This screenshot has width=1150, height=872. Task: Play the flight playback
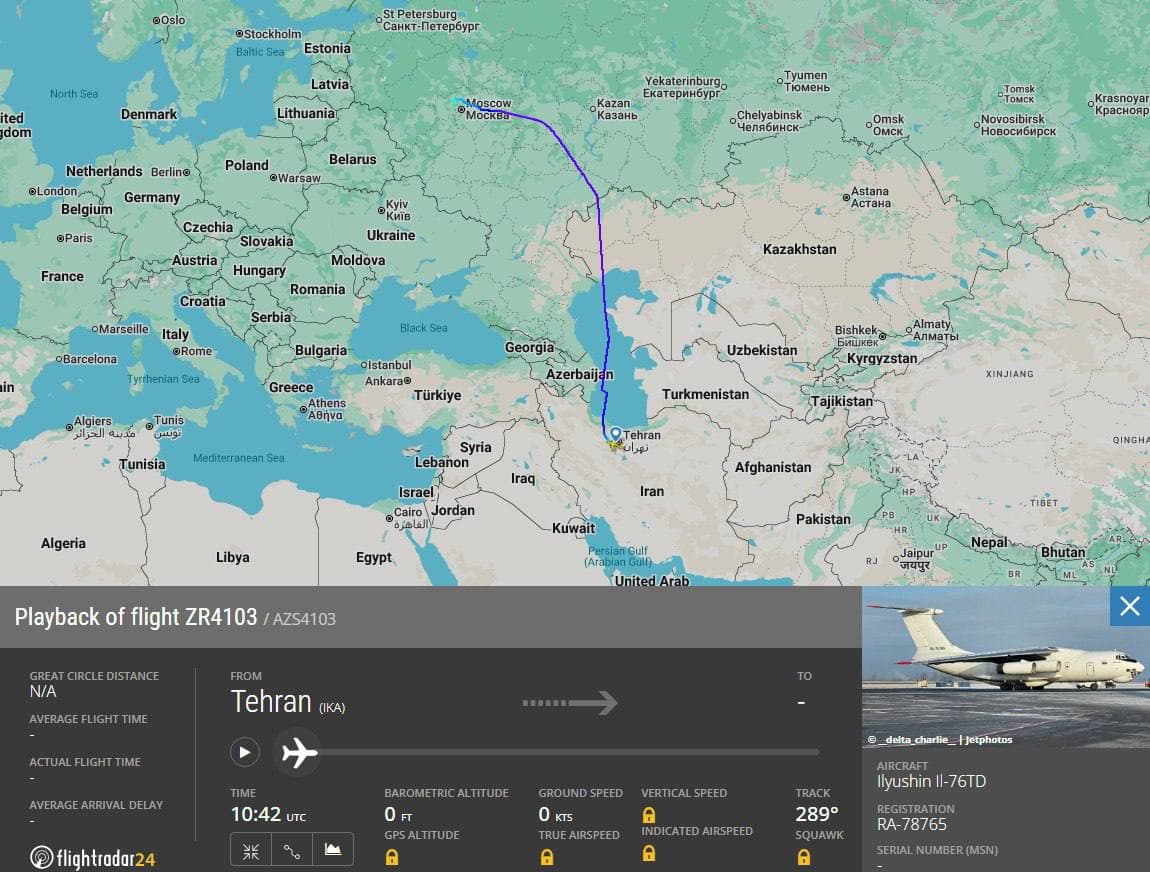tap(243, 751)
